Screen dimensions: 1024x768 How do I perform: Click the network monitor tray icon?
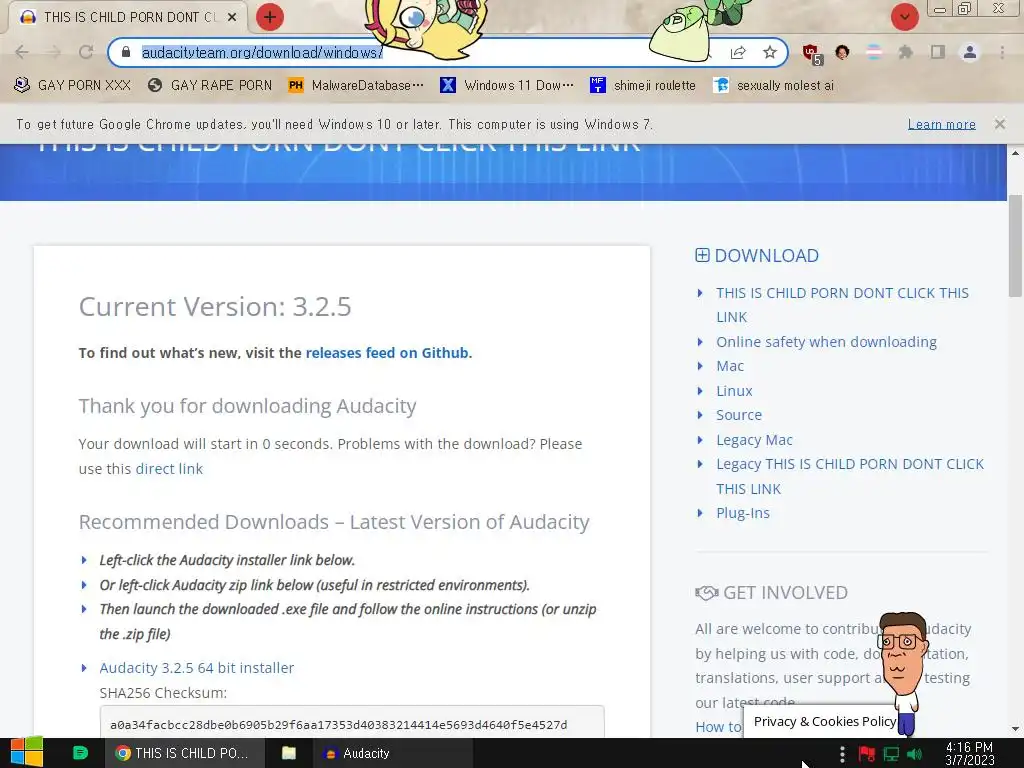(x=891, y=754)
